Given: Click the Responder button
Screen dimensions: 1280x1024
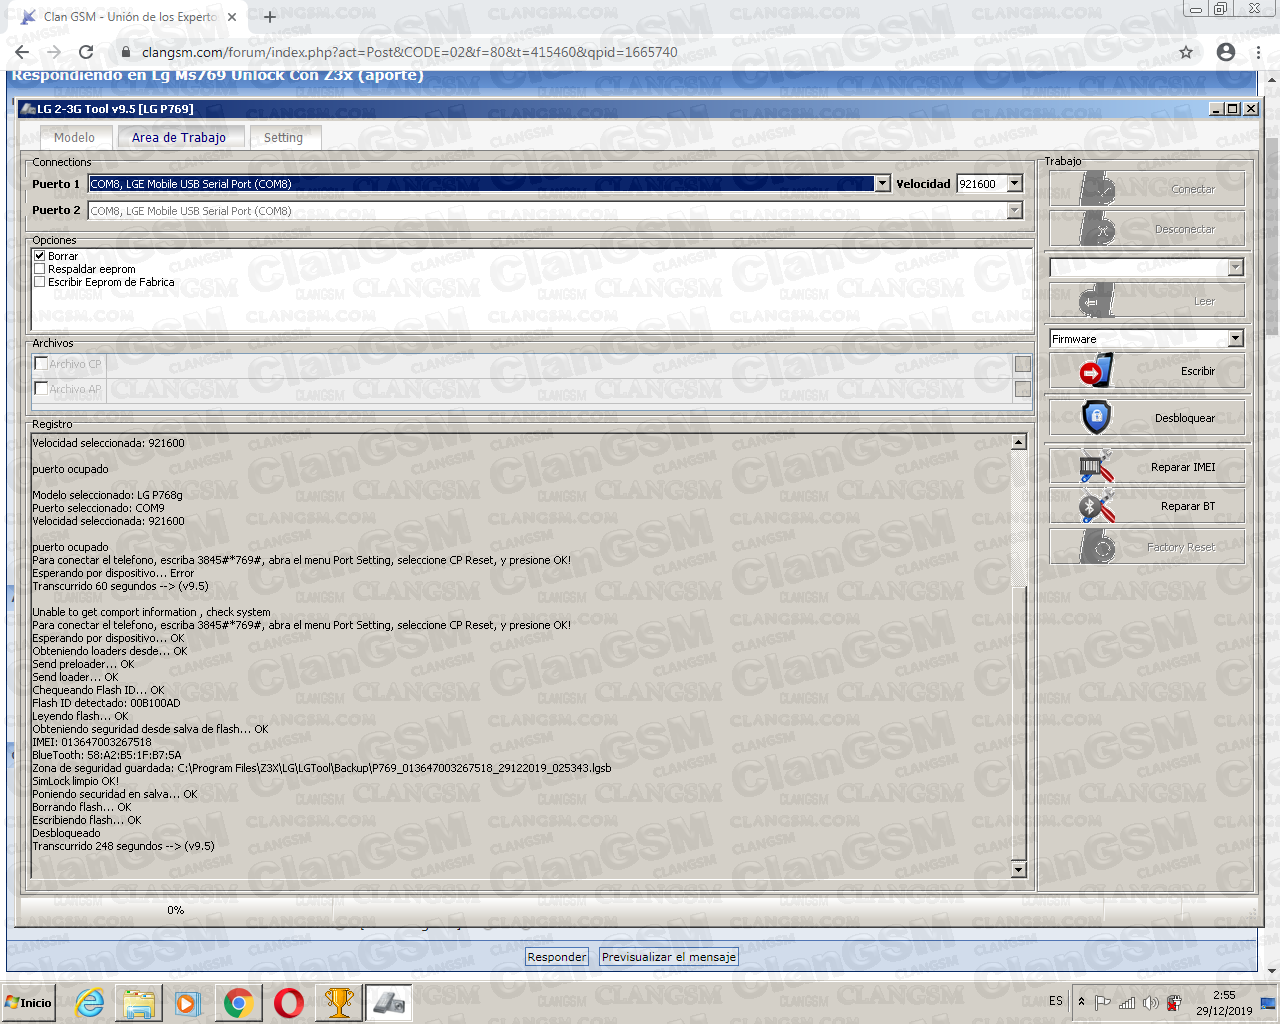Looking at the screenshot, I should tap(557, 957).
